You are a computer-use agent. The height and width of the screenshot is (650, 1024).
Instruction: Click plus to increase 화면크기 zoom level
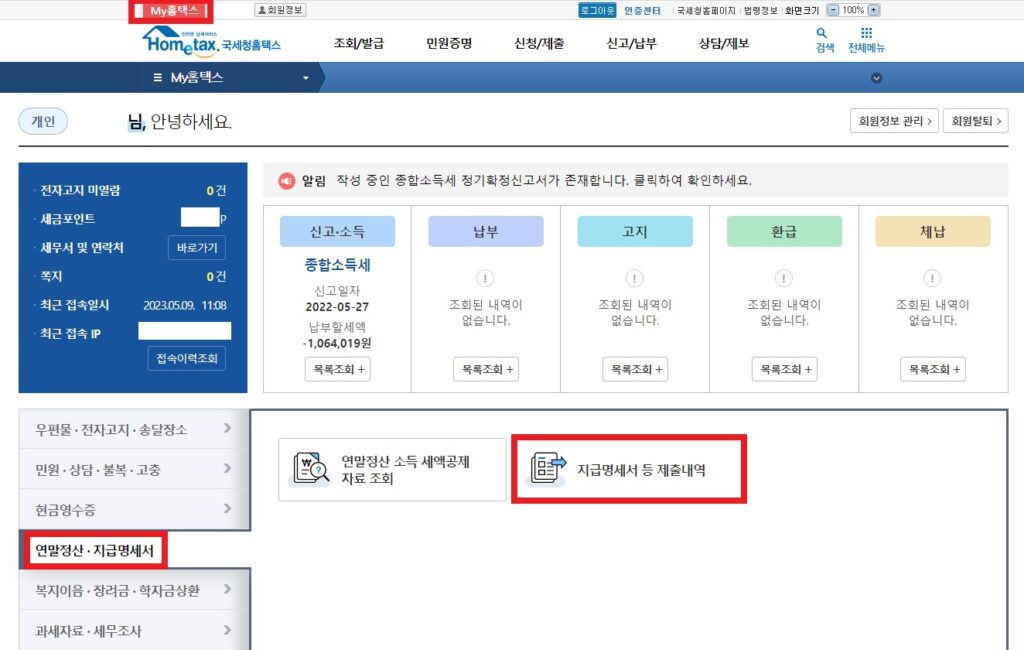pyautogui.click(x=874, y=10)
